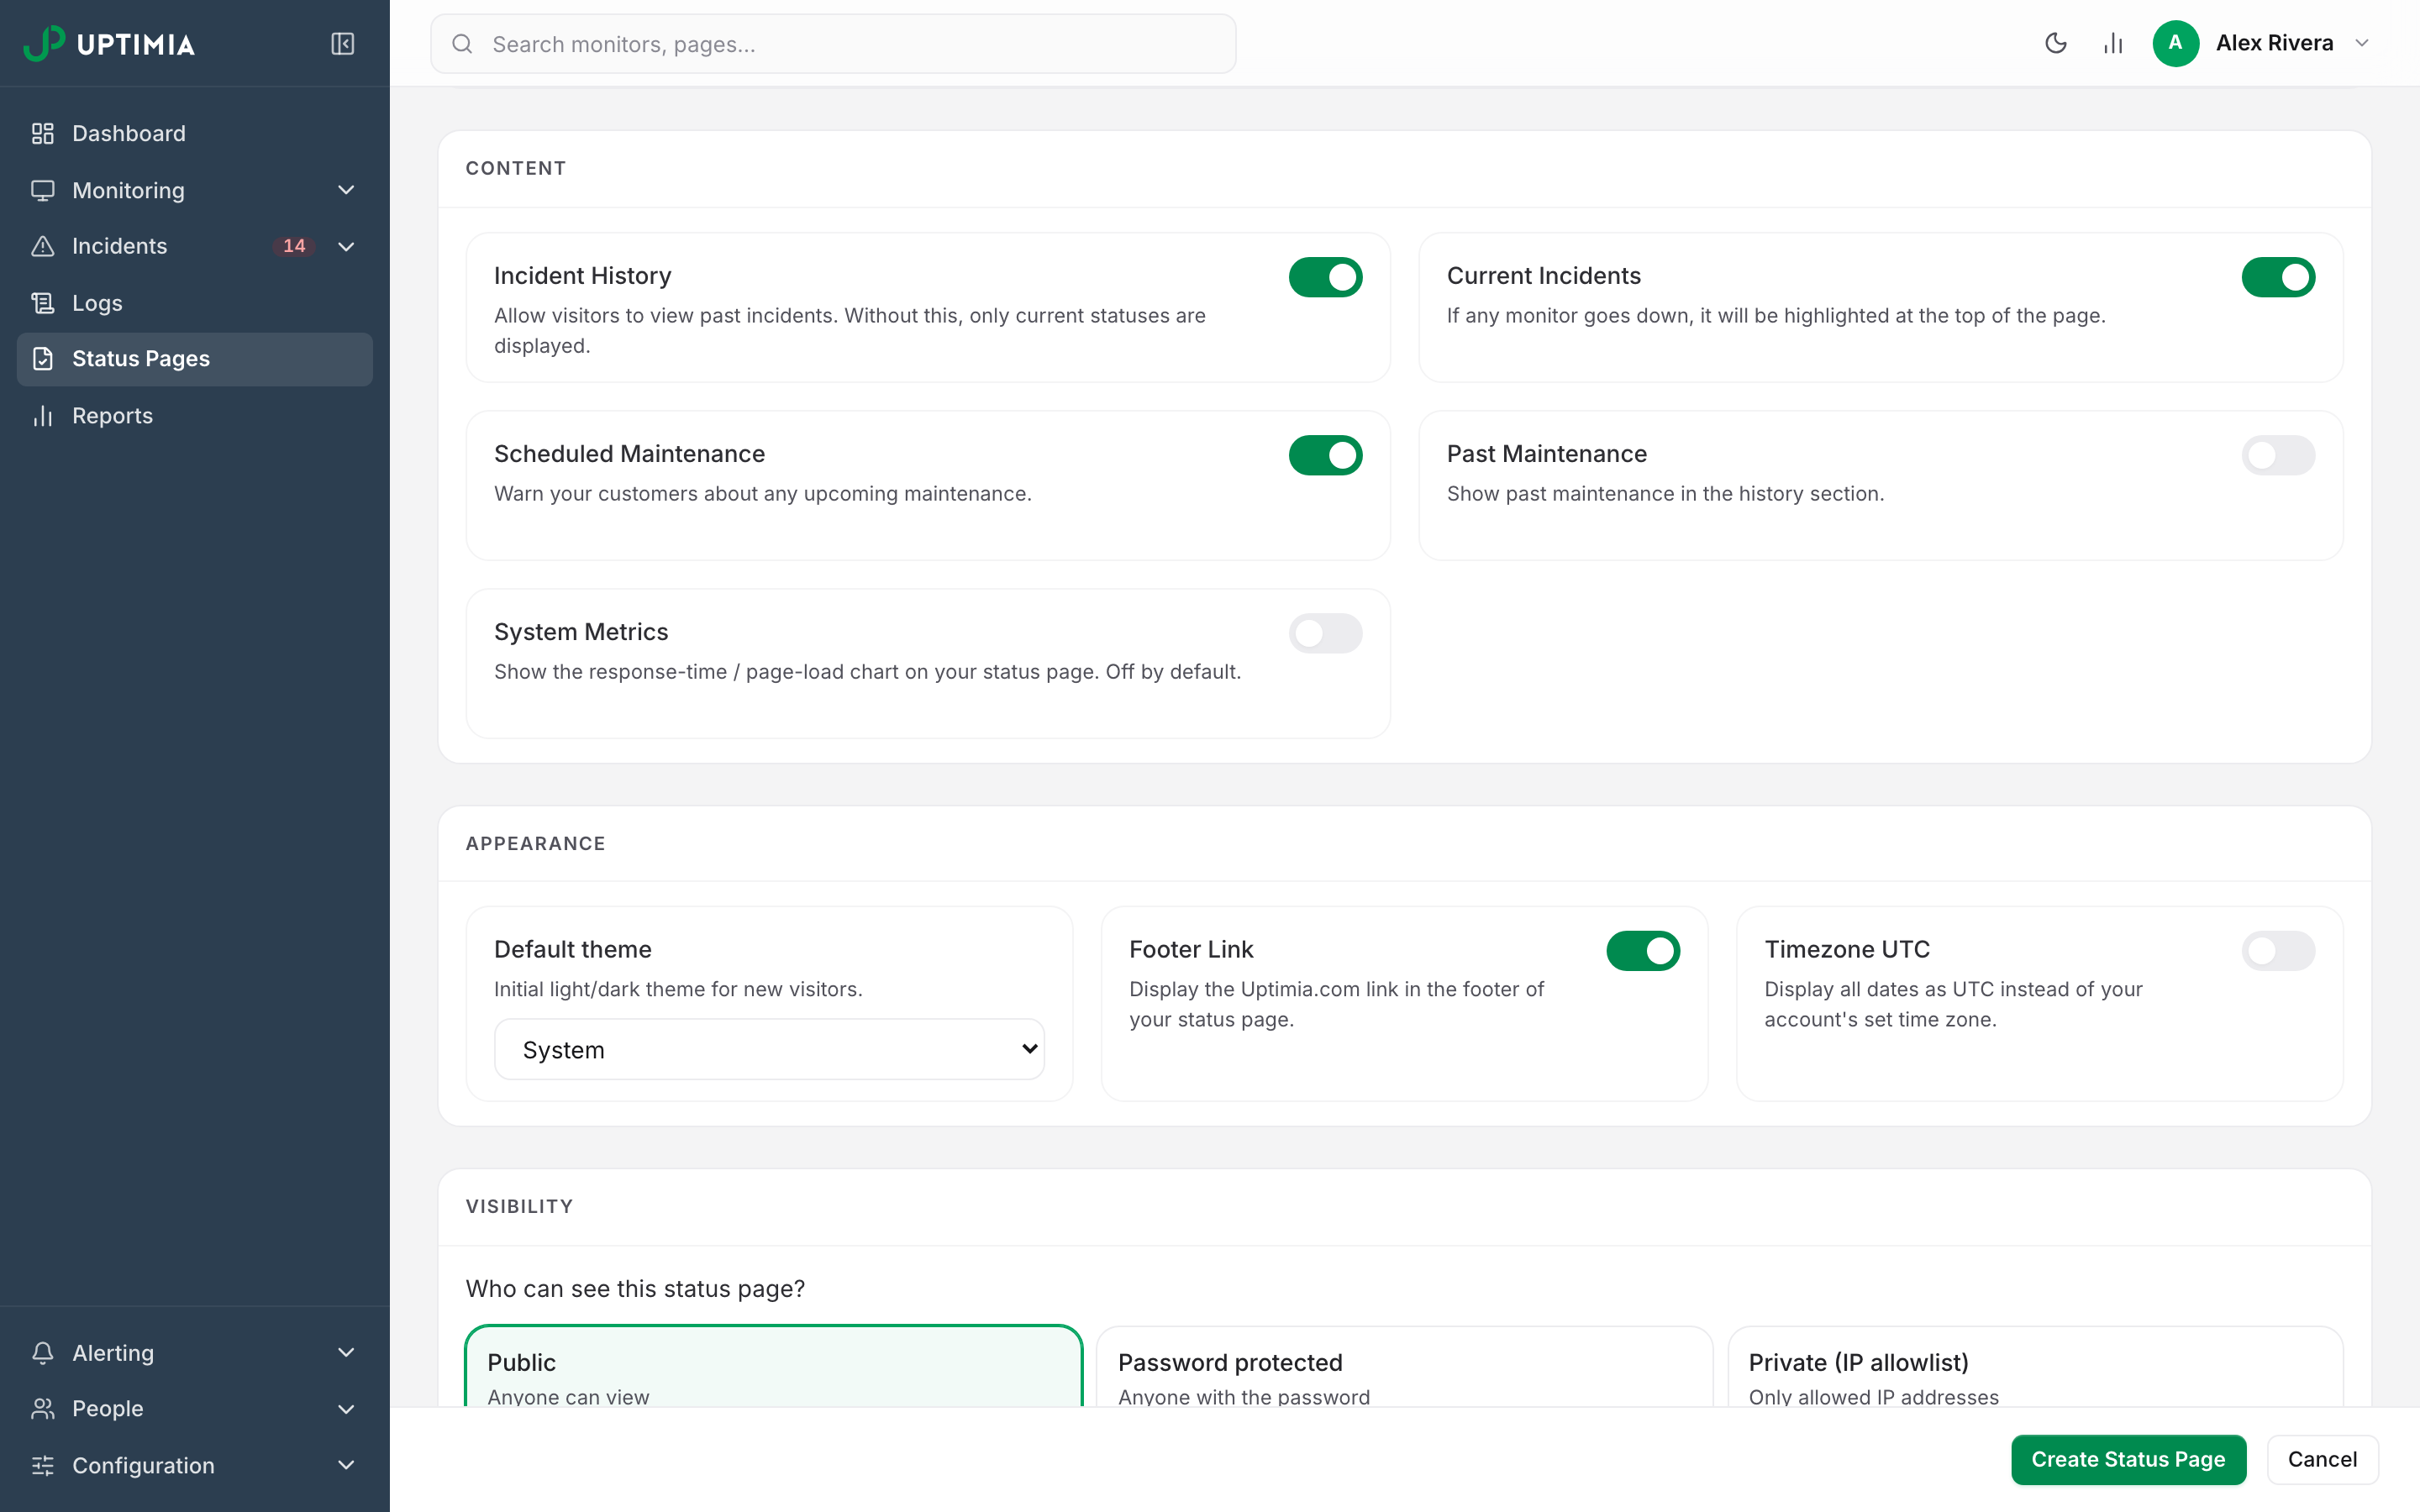Click the Dashboard grid icon

coord(43,133)
